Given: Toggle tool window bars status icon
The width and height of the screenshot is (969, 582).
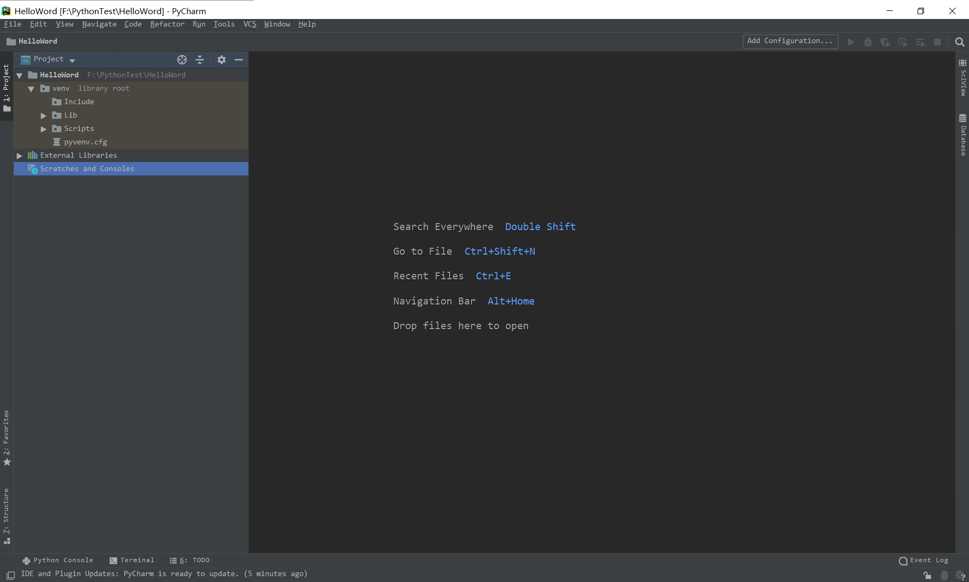Looking at the screenshot, I should [x=11, y=575].
